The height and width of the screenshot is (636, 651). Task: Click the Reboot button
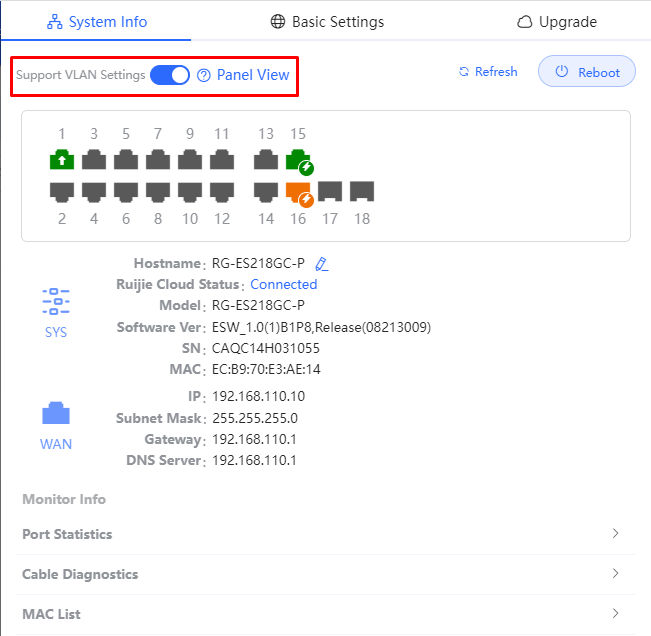click(587, 71)
